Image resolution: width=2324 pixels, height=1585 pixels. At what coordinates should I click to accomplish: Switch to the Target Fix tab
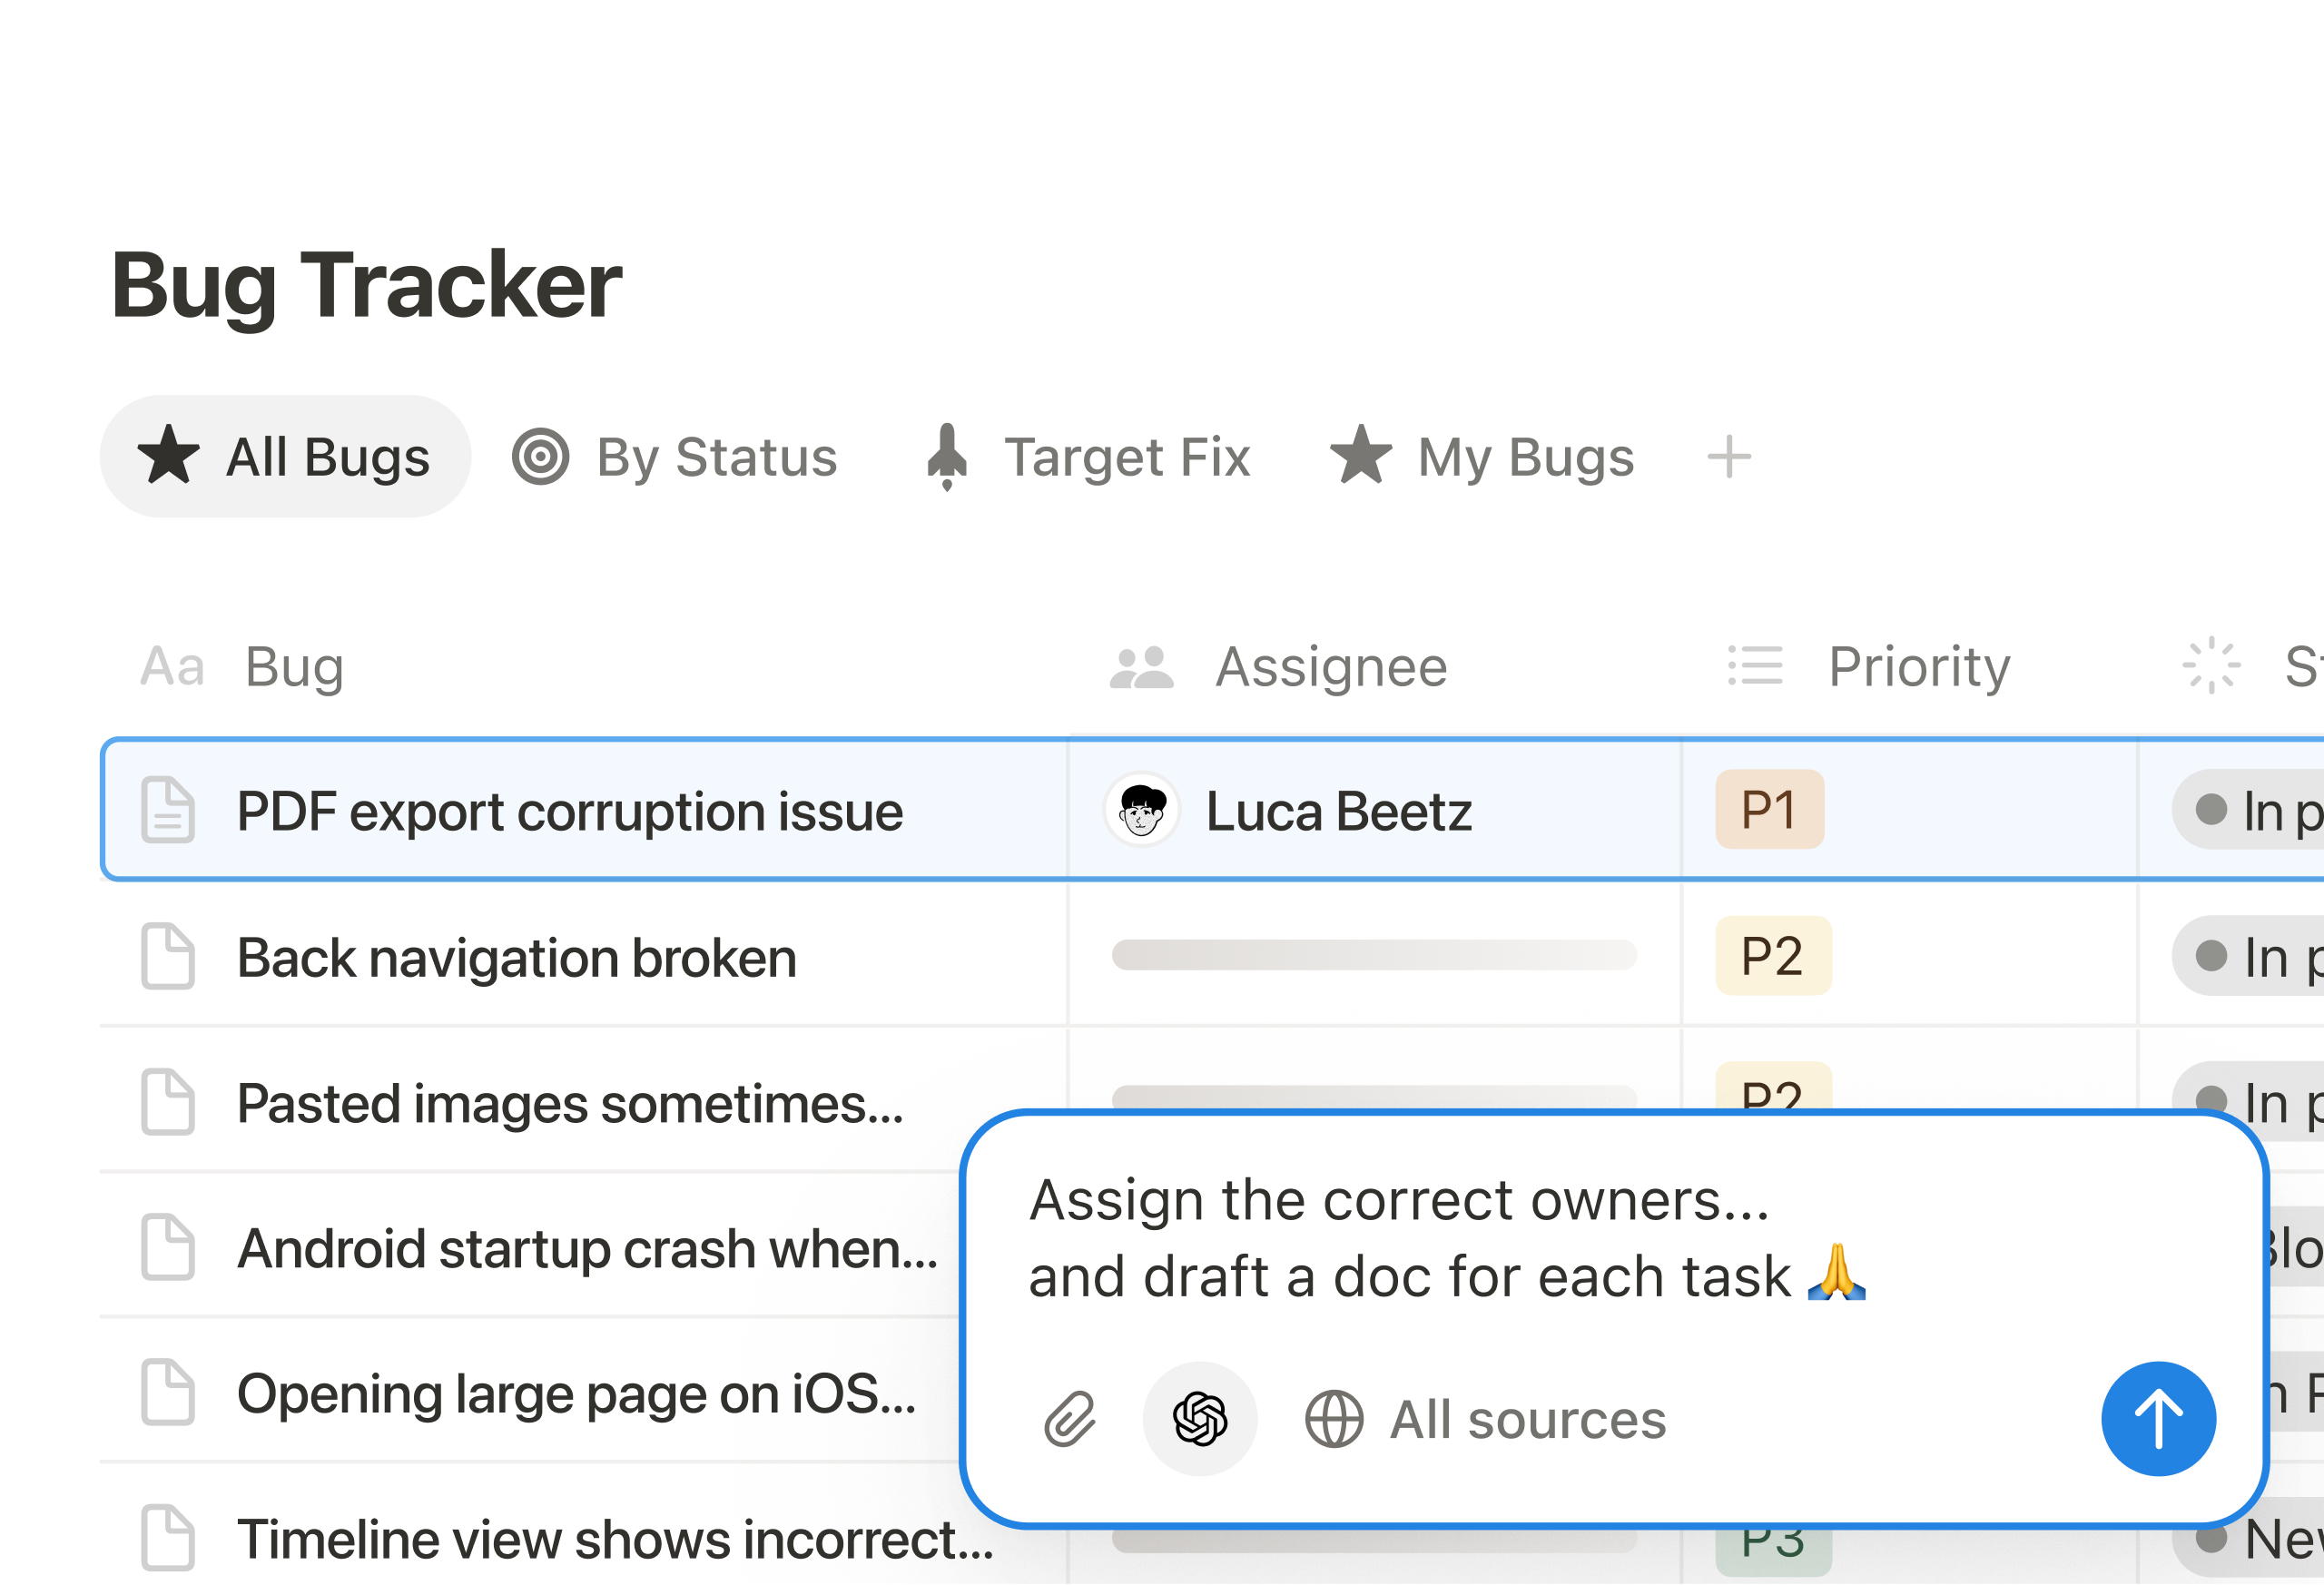pos(1087,457)
